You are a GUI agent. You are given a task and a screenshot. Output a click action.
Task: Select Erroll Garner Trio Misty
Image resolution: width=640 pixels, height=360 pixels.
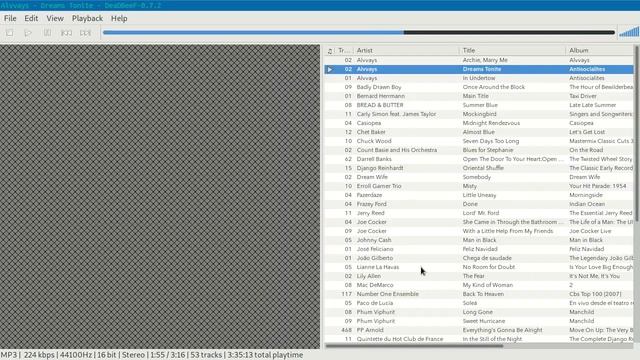(x=479, y=186)
